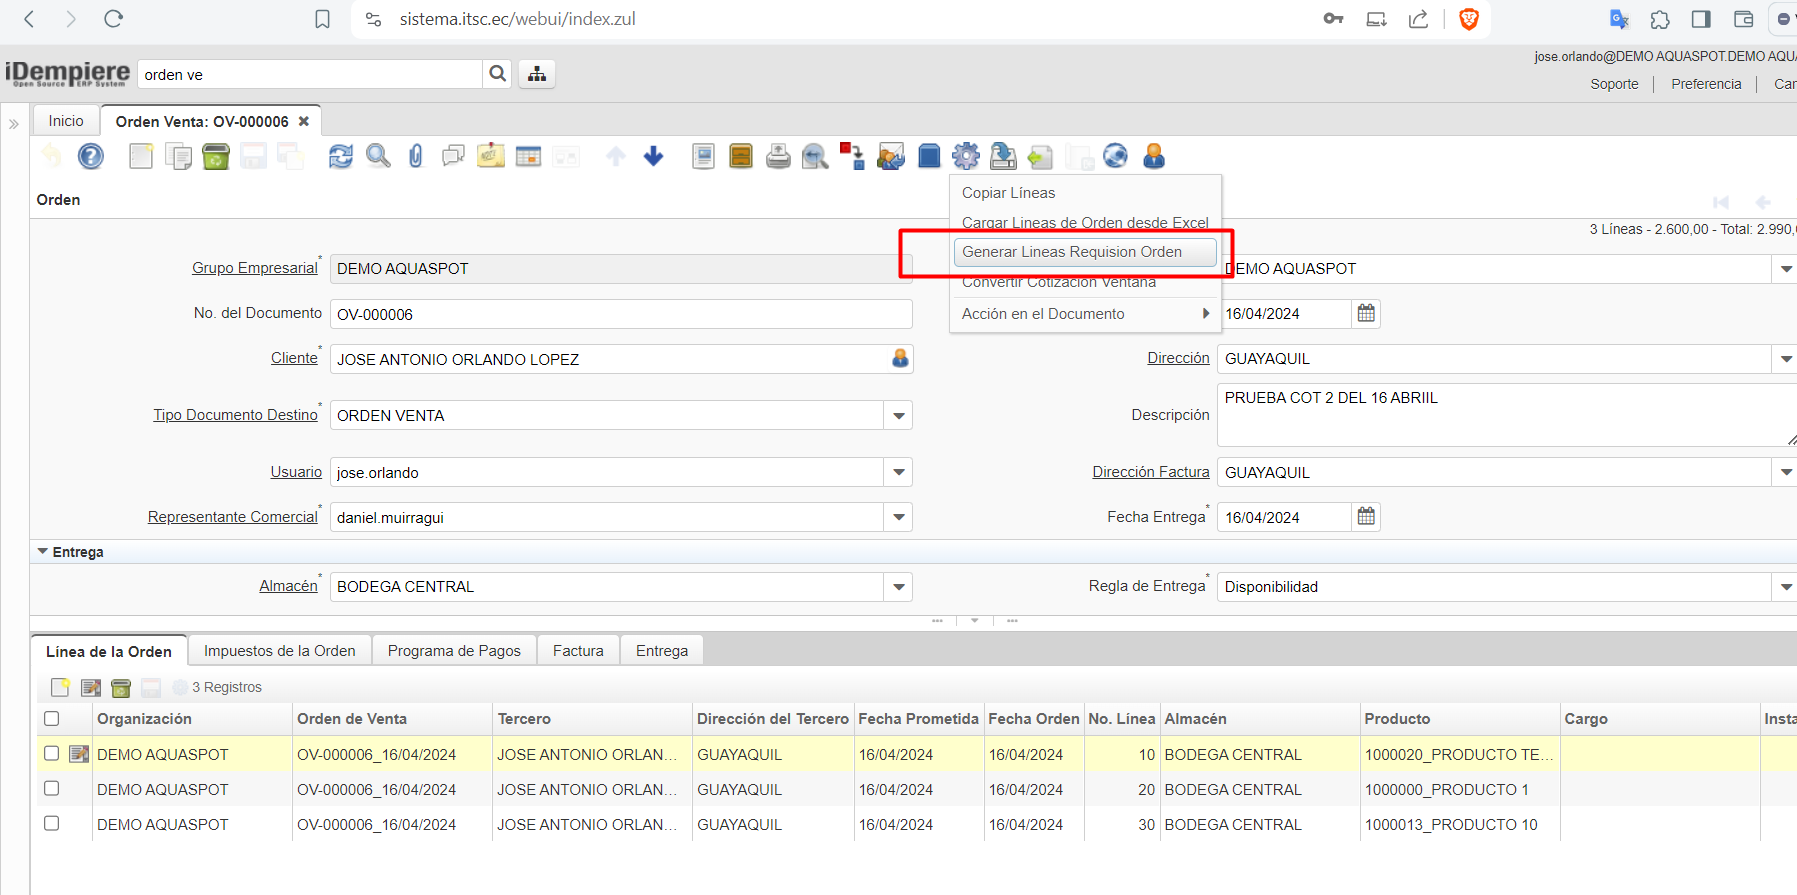Click the Help question mark toolbar icon
Viewport: 1797px width, 895px height.
tap(91, 156)
